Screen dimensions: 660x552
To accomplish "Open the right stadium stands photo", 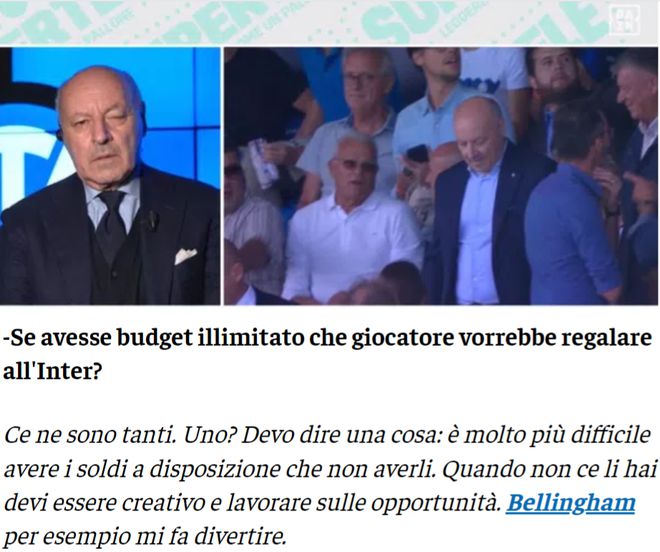I will (442, 176).
